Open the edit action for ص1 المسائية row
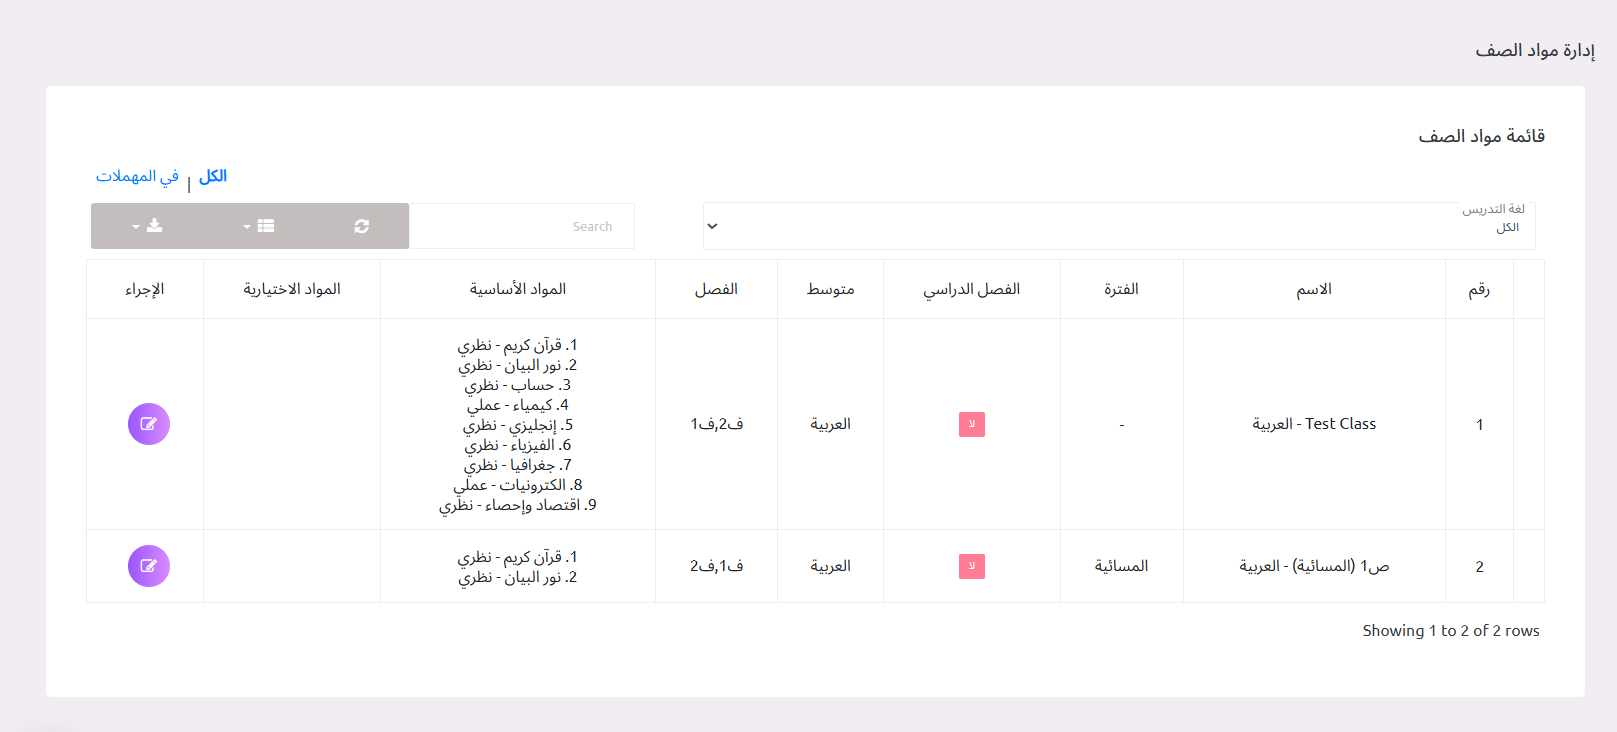This screenshot has width=1617, height=732. (148, 565)
